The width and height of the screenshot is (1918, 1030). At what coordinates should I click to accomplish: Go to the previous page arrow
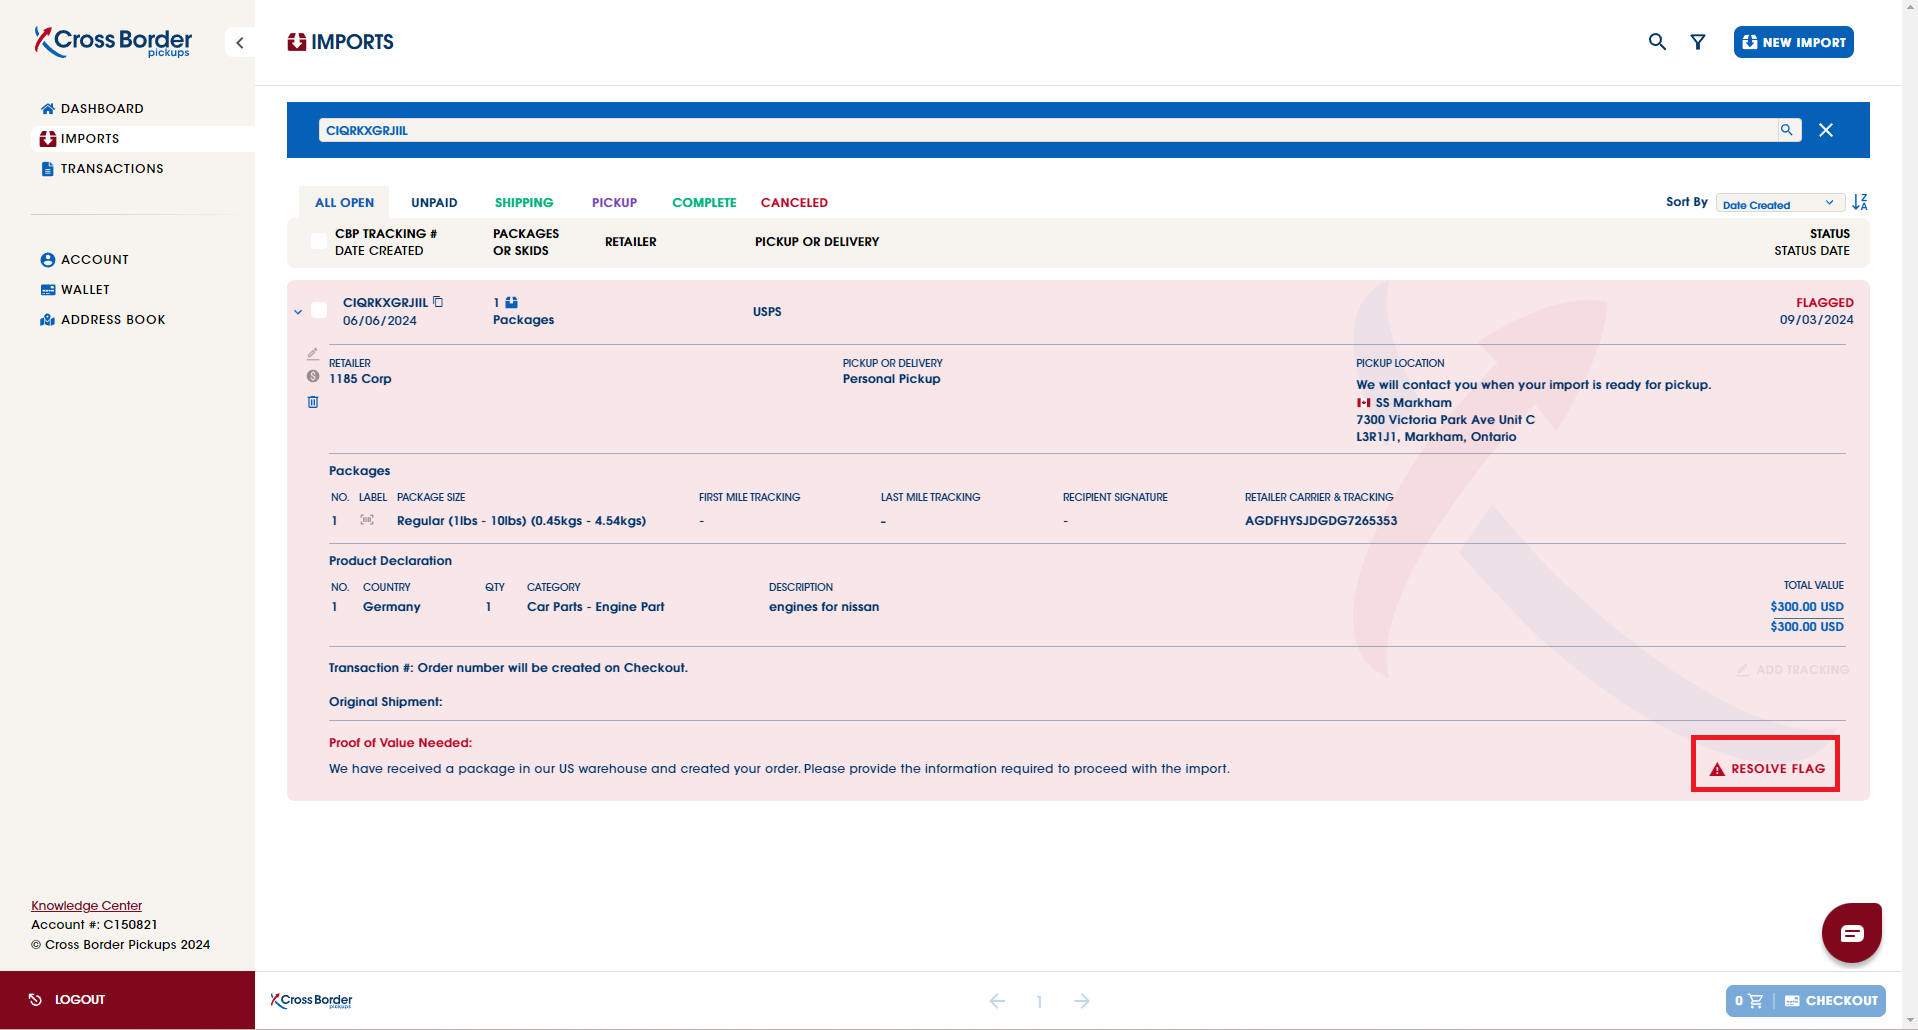tap(997, 1001)
